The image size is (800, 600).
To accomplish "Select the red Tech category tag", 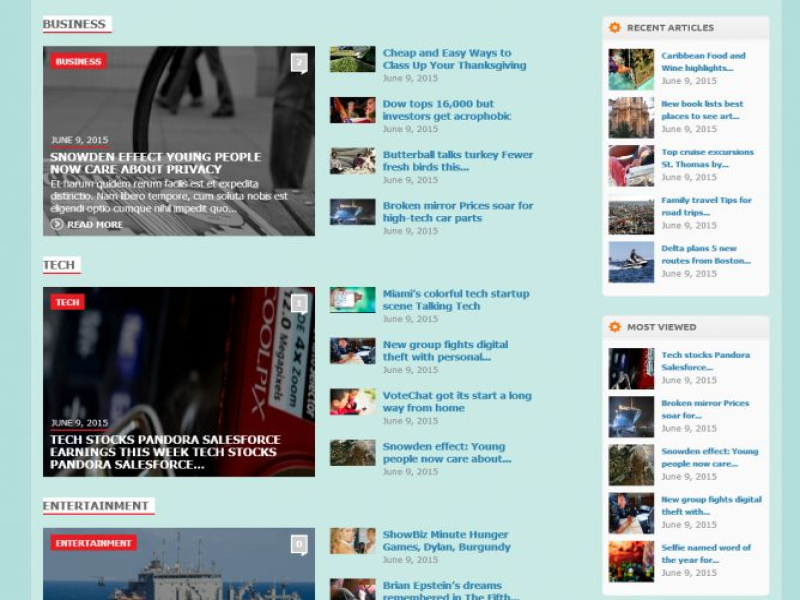I will pyautogui.click(x=67, y=302).
